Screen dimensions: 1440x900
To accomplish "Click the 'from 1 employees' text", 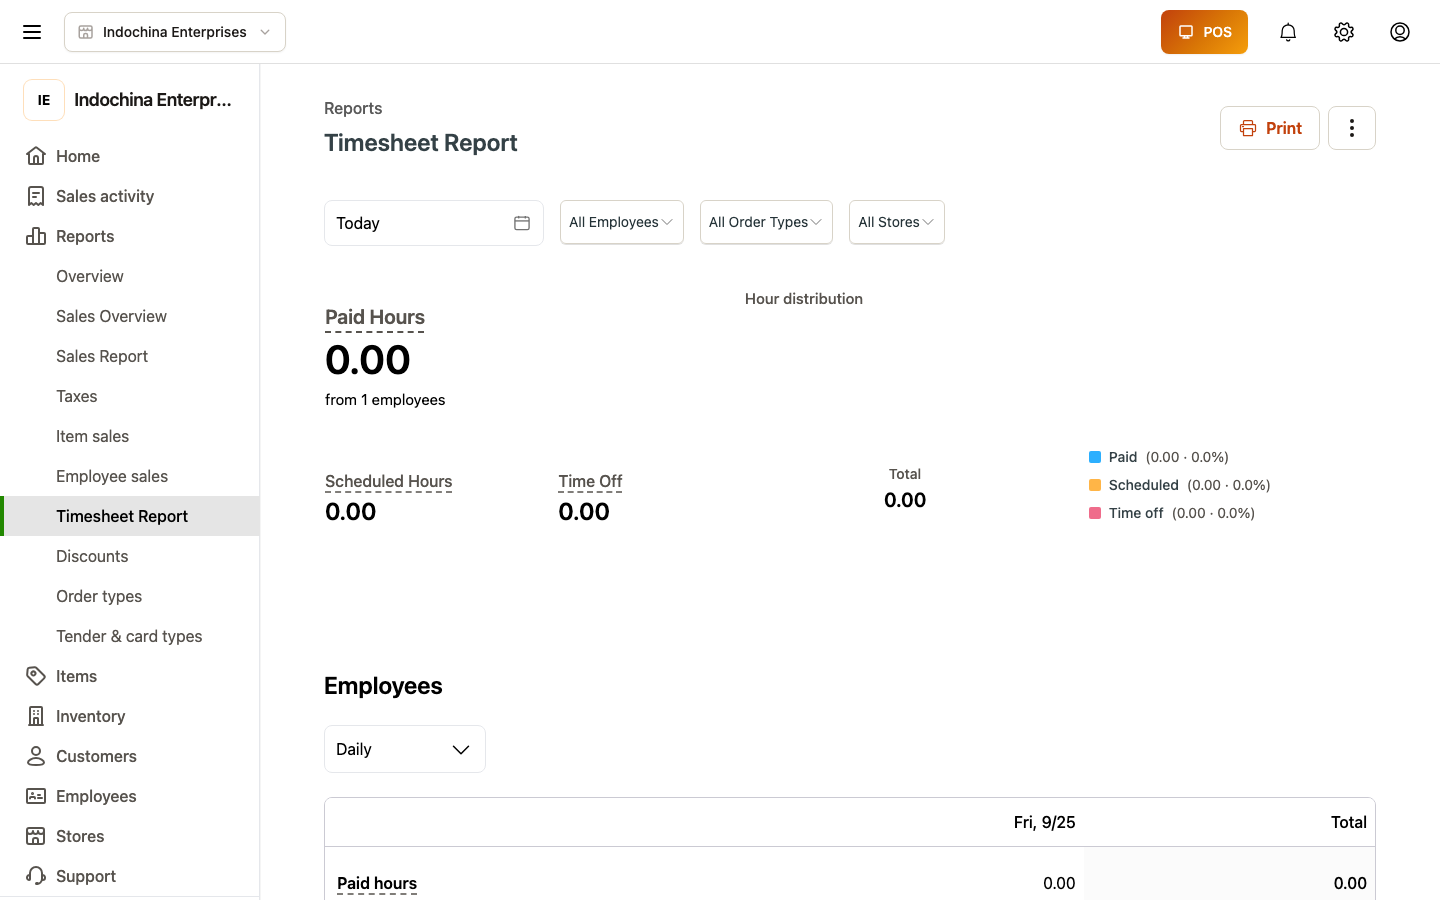I will coord(385,400).
